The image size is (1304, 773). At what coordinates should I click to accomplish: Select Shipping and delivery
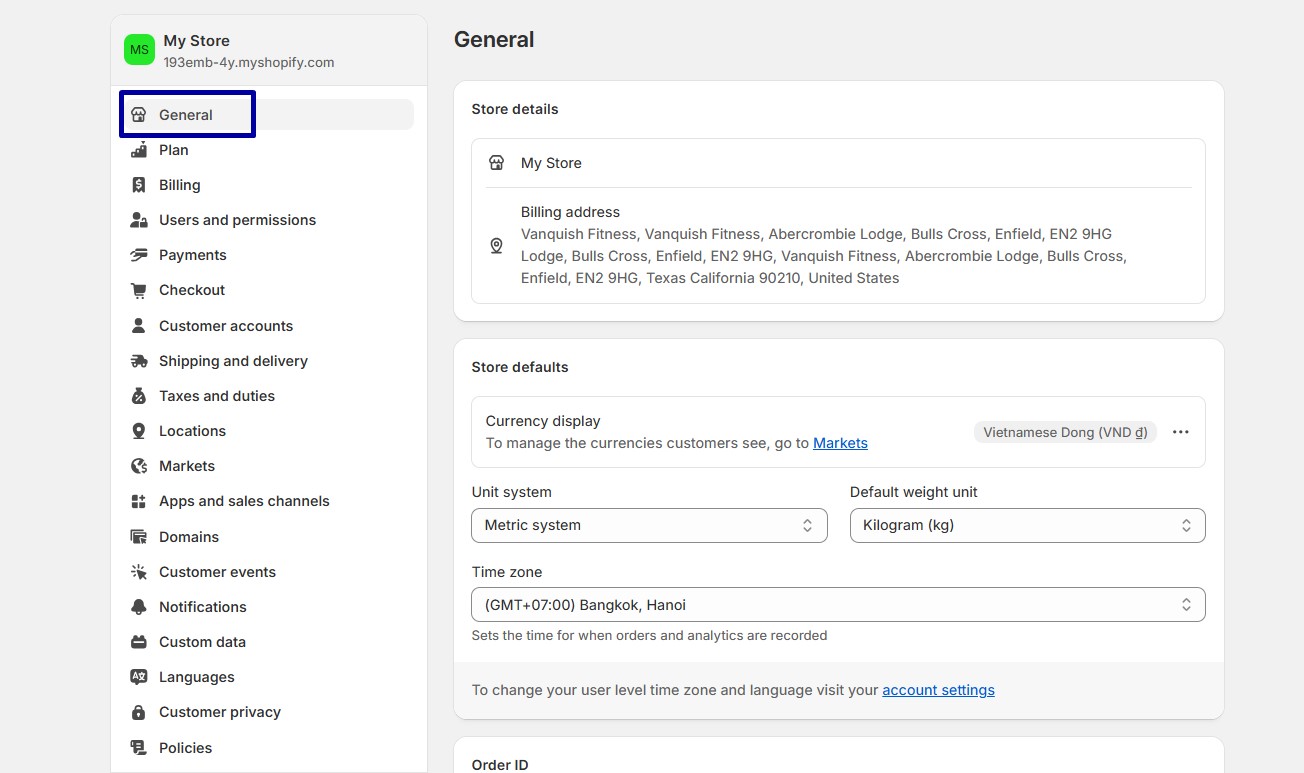coord(268,361)
